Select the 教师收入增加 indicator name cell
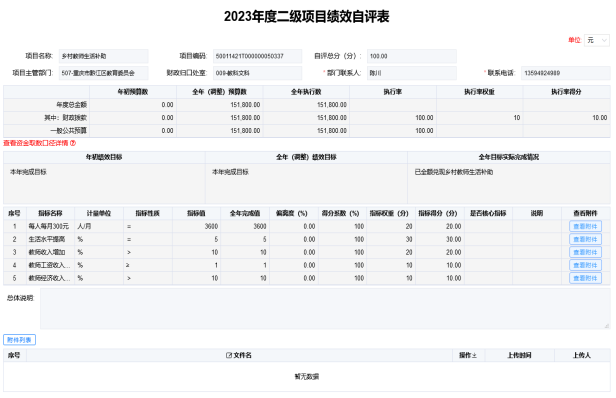Screen dimensions: 616x398 pyautogui.click(x=50, y=252)
